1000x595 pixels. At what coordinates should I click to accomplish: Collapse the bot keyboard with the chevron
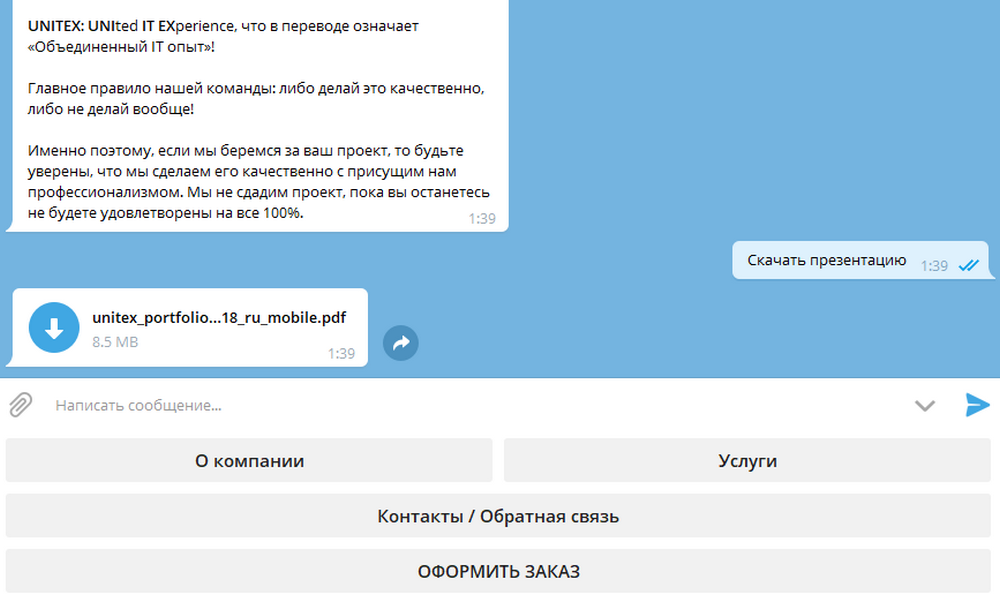(925, 405)
